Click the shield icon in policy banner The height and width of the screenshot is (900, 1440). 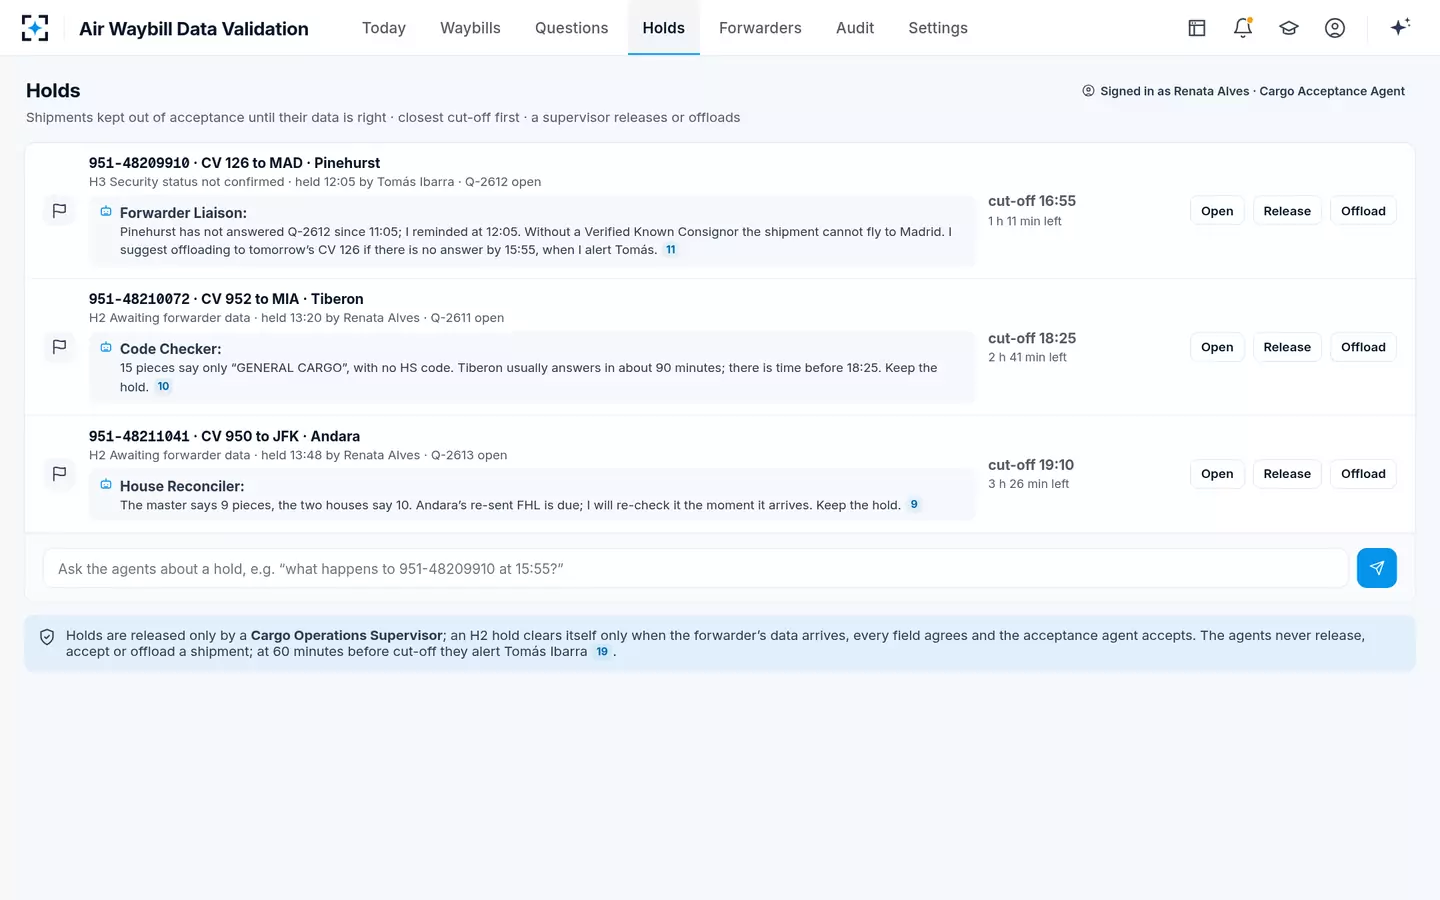(47, 637)
